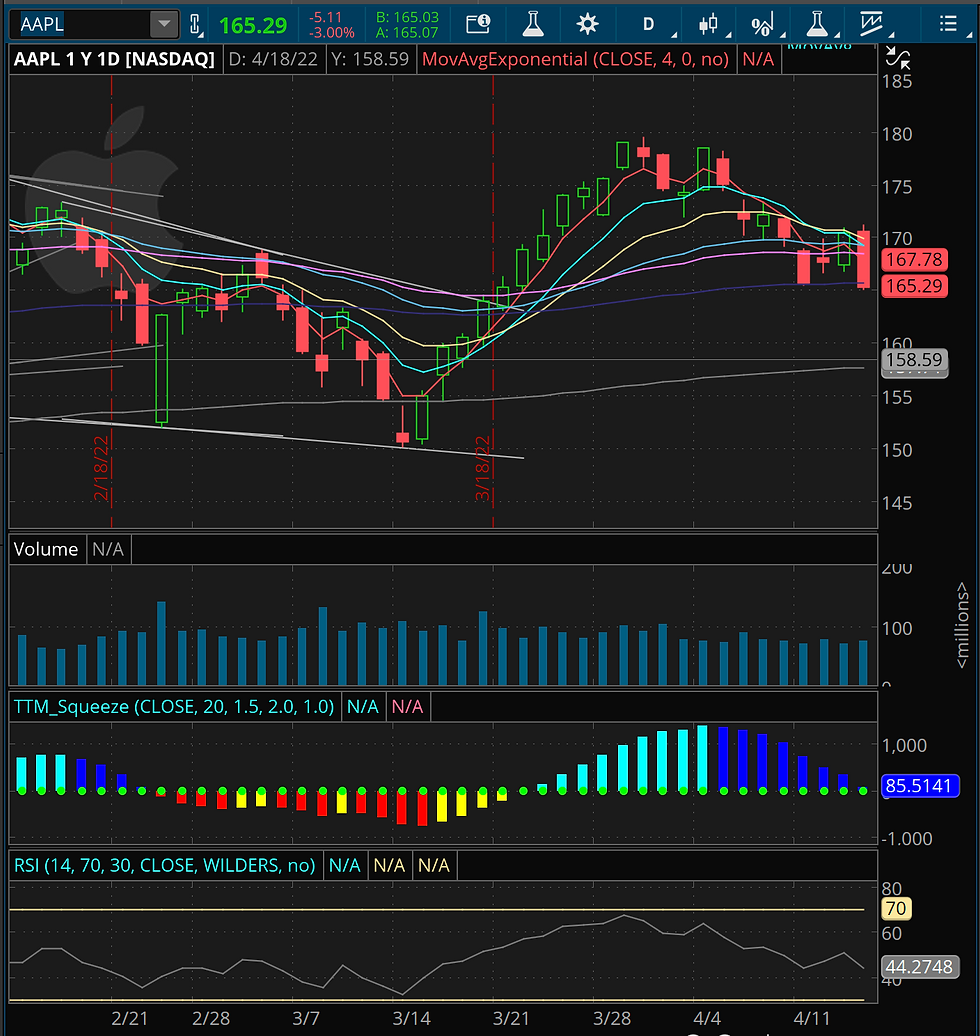Click the last price 165.29 in toolbar

(253, 26)
